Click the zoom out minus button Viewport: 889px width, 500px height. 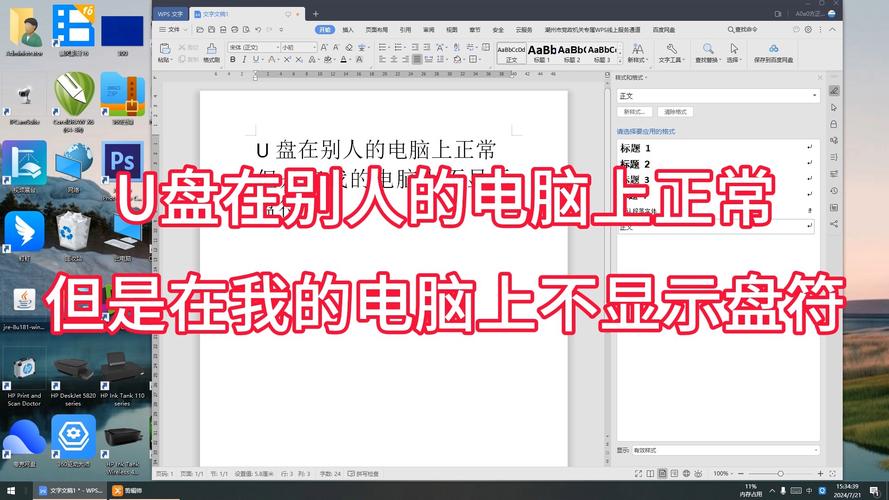741,473
